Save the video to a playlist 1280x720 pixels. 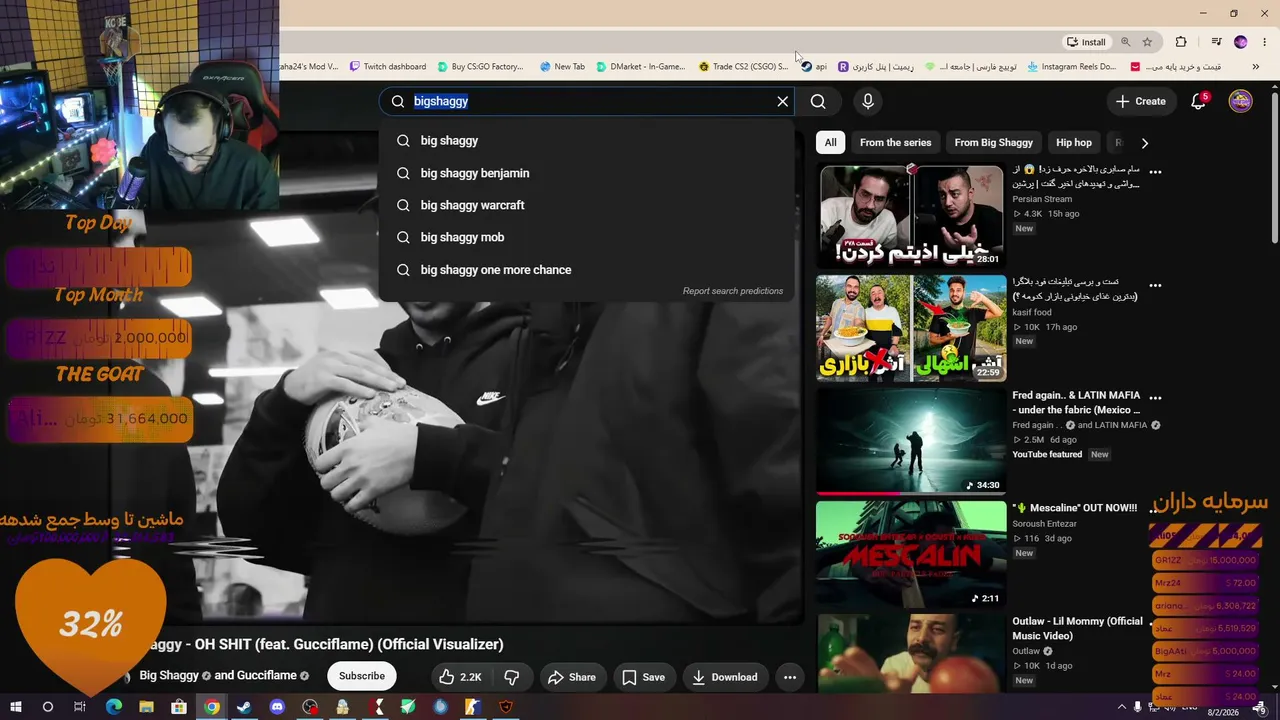(x=643, y=677)
